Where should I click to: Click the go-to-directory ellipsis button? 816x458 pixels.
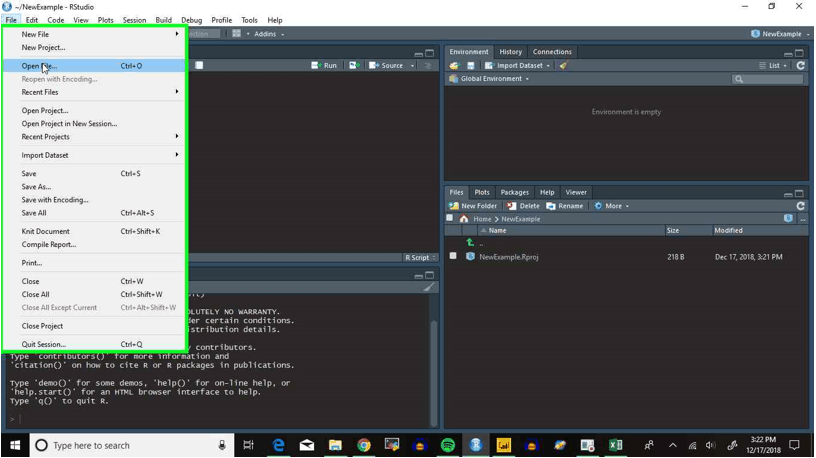click(803, 219)
